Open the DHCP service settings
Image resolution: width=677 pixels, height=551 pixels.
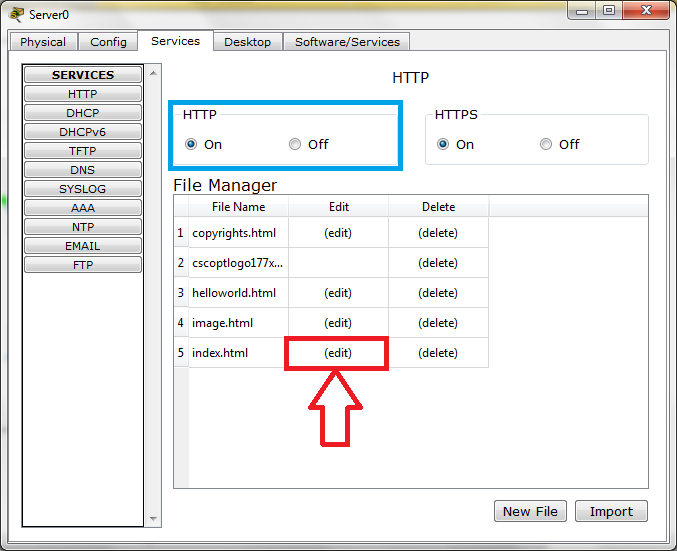point(83,113)
